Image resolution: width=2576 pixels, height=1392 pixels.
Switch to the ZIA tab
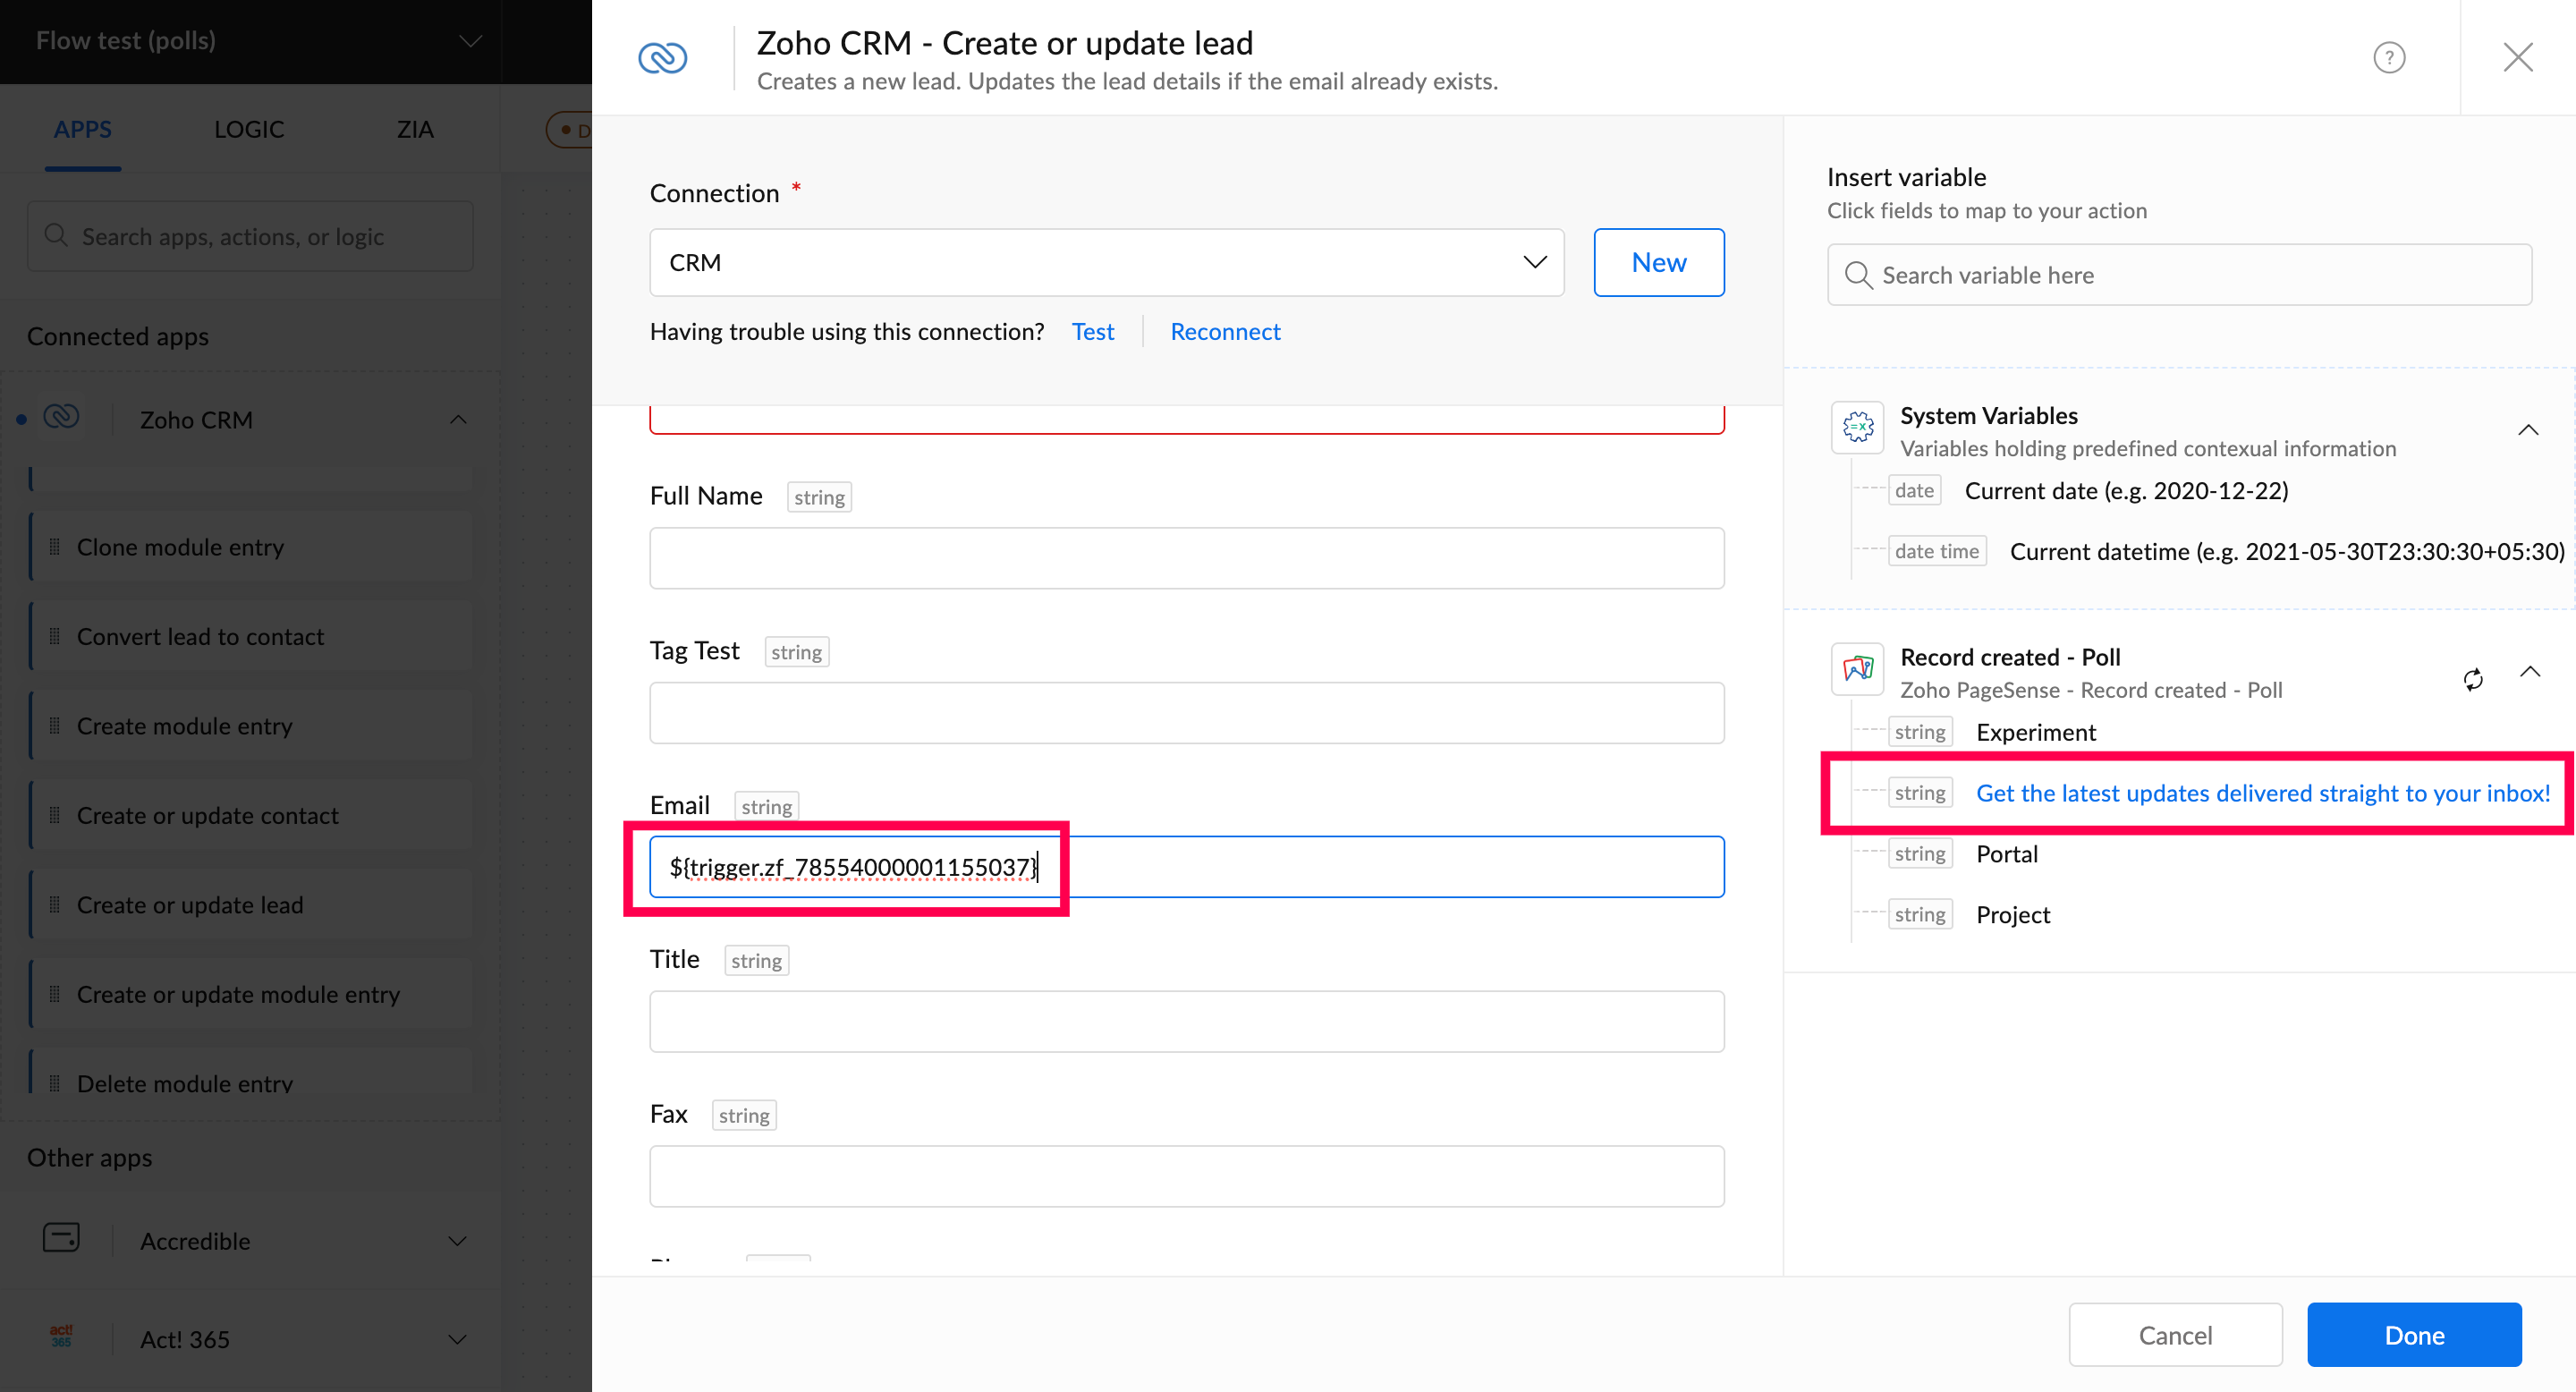pos(414,129)
